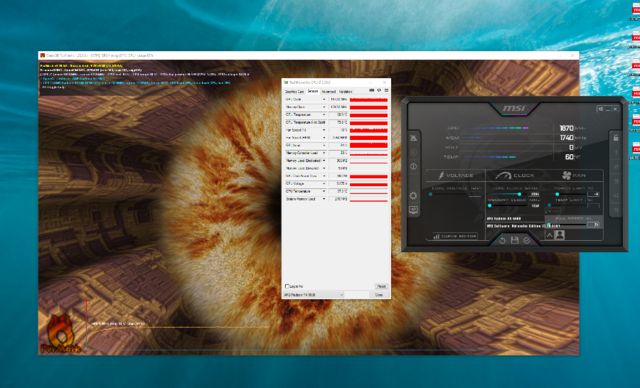This screenshot has height=388, width=640.
Task: Open the Fan Speed (%) sensor dropdown
Action: point(324,130)
